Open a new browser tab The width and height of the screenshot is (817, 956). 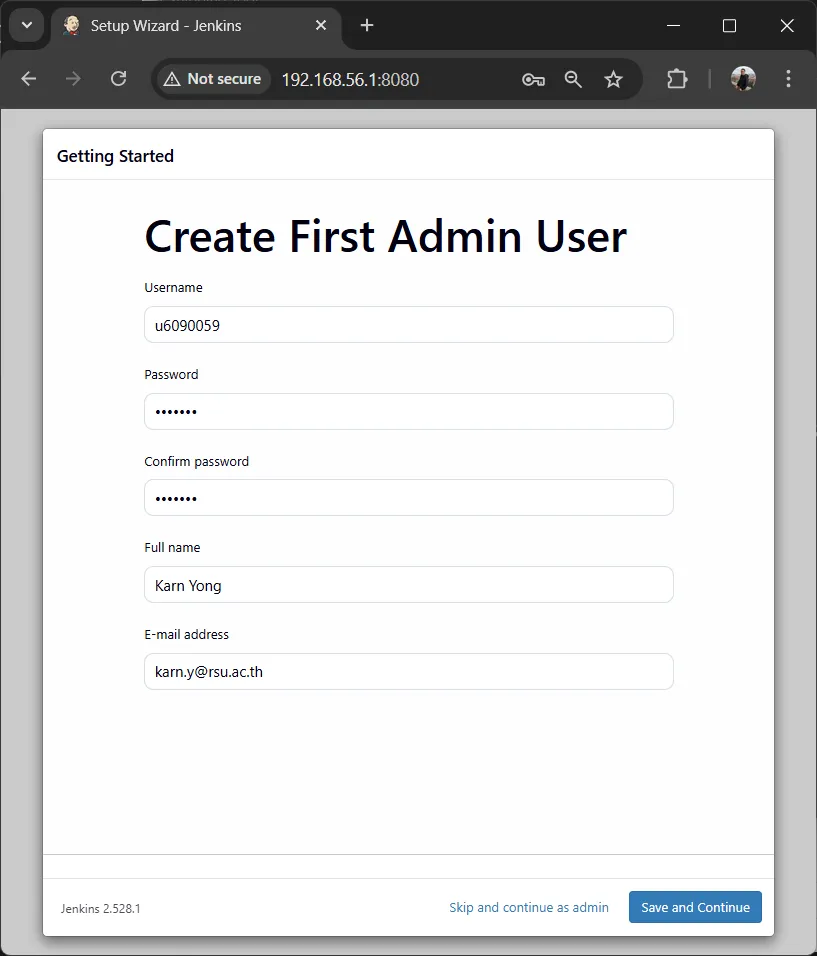click(x=366, y=26)
